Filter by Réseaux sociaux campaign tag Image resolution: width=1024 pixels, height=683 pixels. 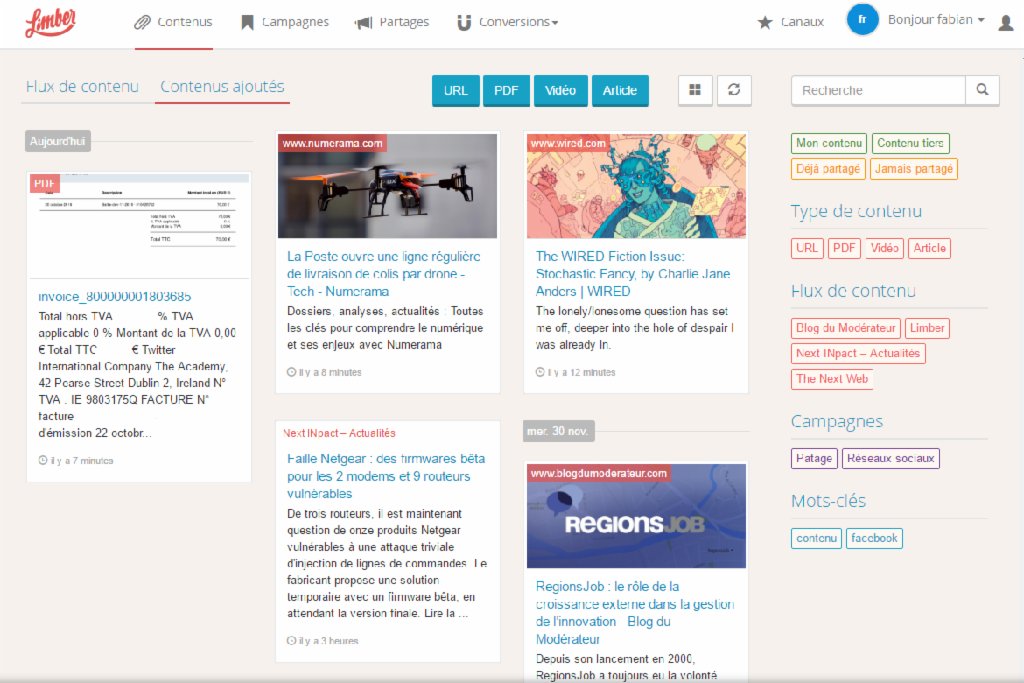pos(891,458)
